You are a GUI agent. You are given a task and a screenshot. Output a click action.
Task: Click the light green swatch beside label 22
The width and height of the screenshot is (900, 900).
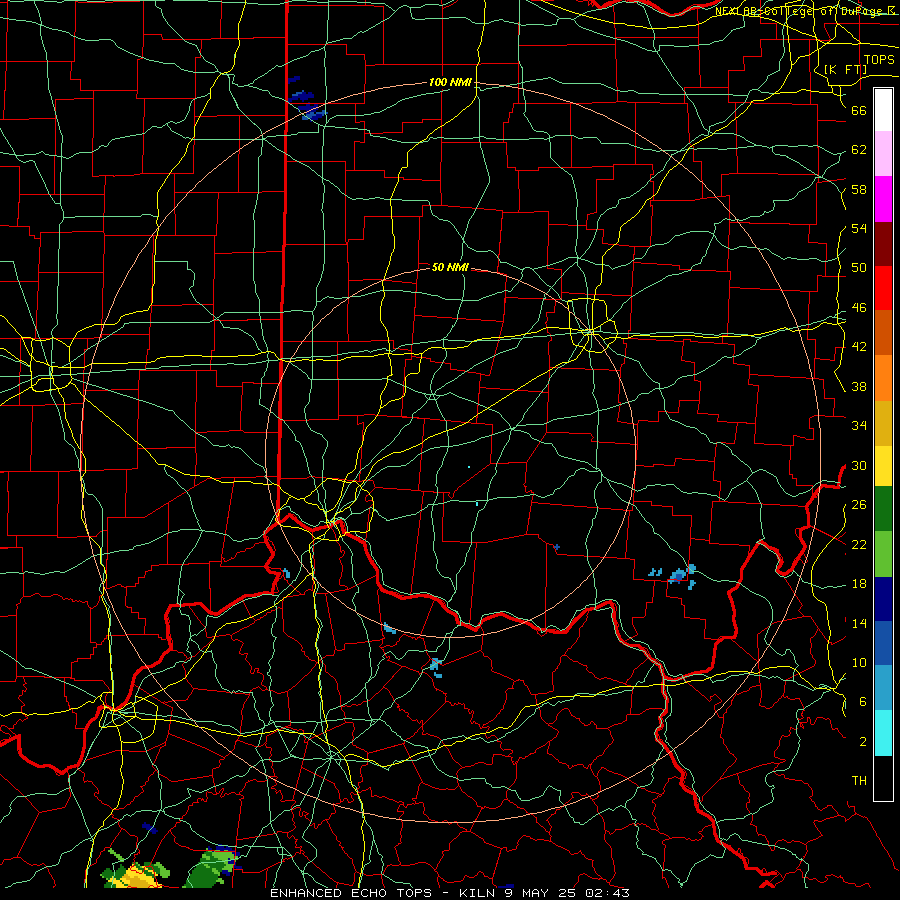pos(883,554)
